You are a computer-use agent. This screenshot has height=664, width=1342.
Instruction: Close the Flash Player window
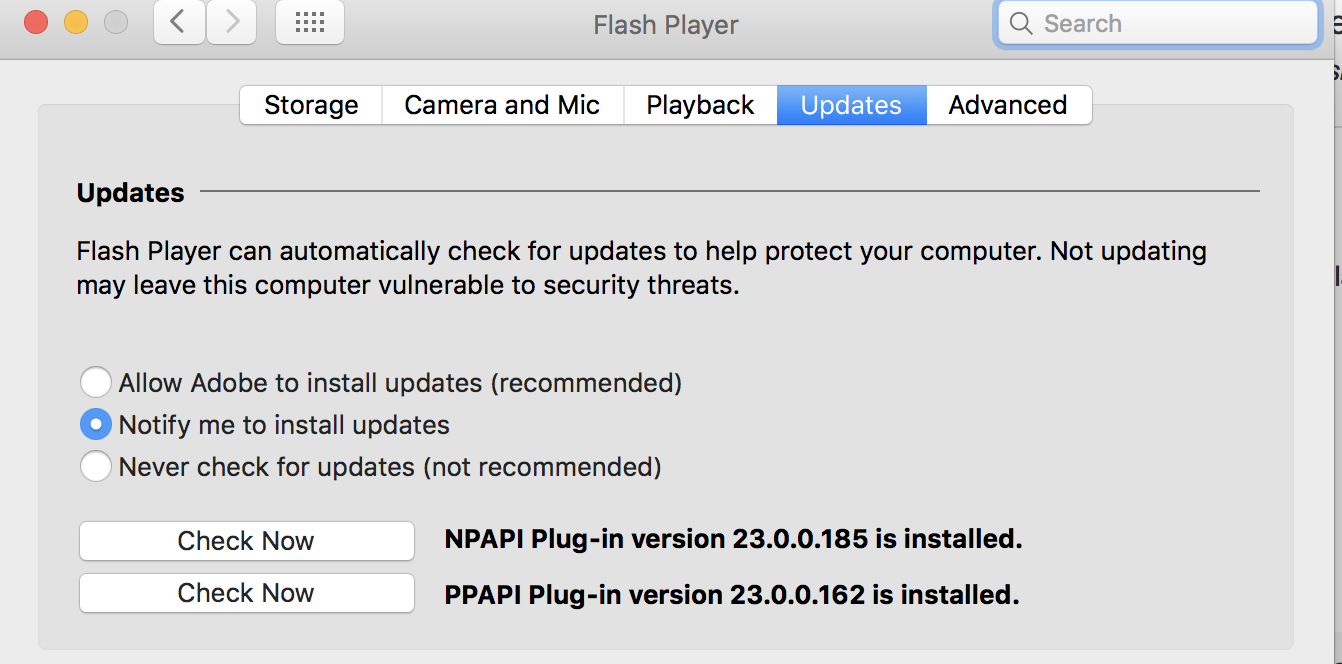(36, 22)
